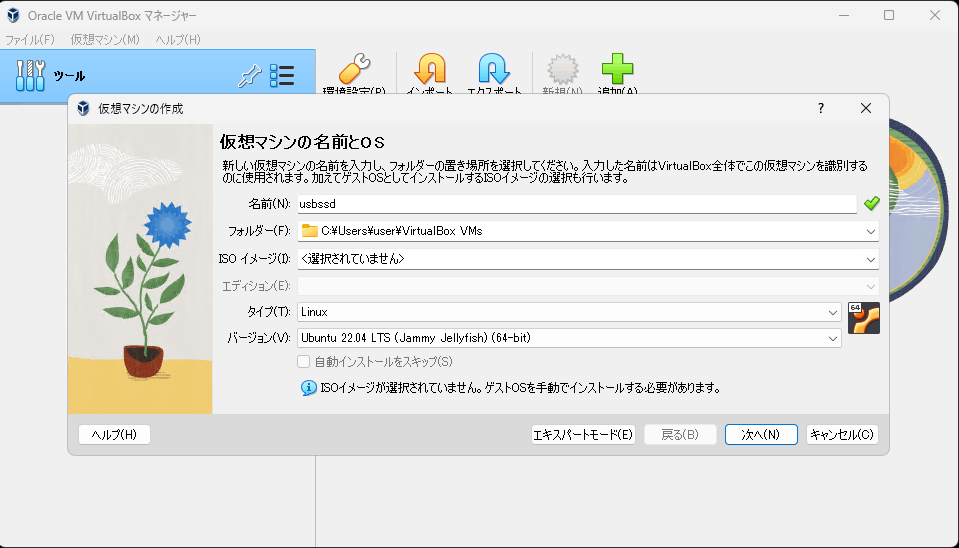
Task: Click the 次へ(N) button
Action: [761, 435]
